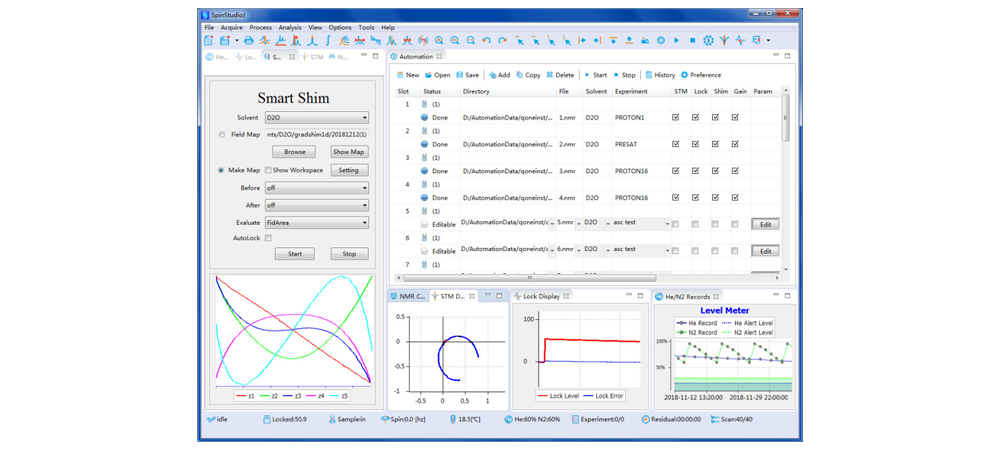Click the Save disk icon in Automation toolbar
Image resolution: width=1000 pixels, height=450 pixels.
pos(460,75)
